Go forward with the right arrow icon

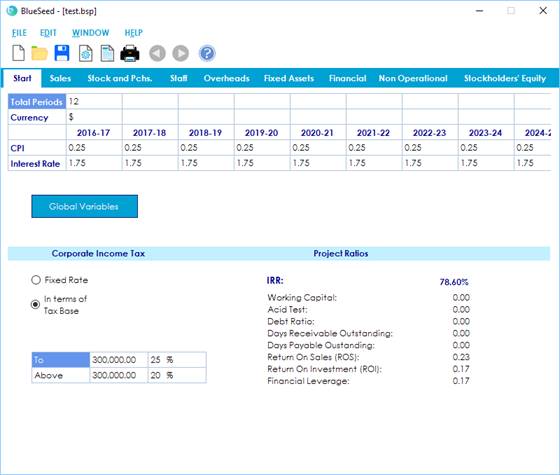pyautogui.click(x=181, y=54)
